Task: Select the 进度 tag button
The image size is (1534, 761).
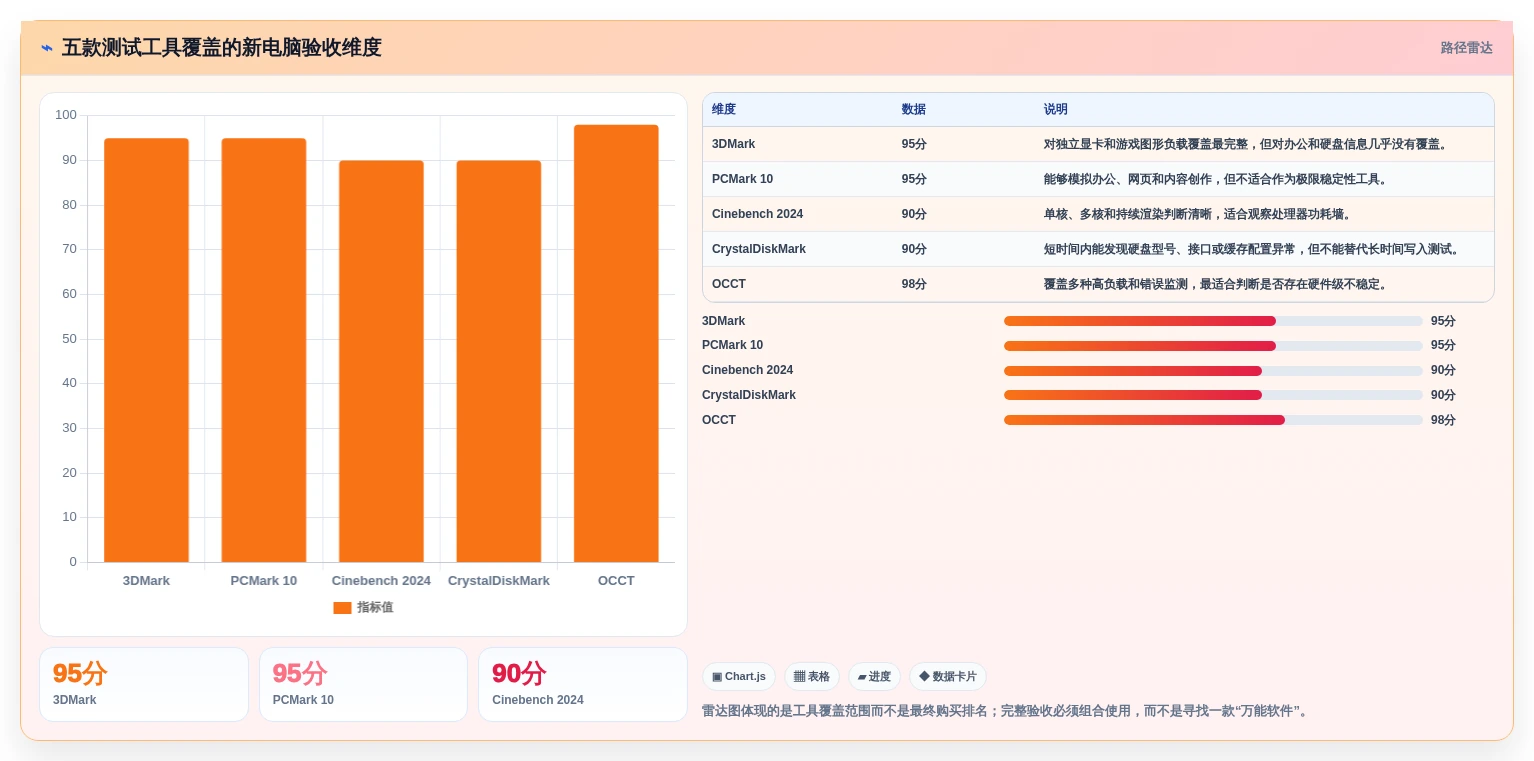Action: pyautogui.click(x=874, y=677)
